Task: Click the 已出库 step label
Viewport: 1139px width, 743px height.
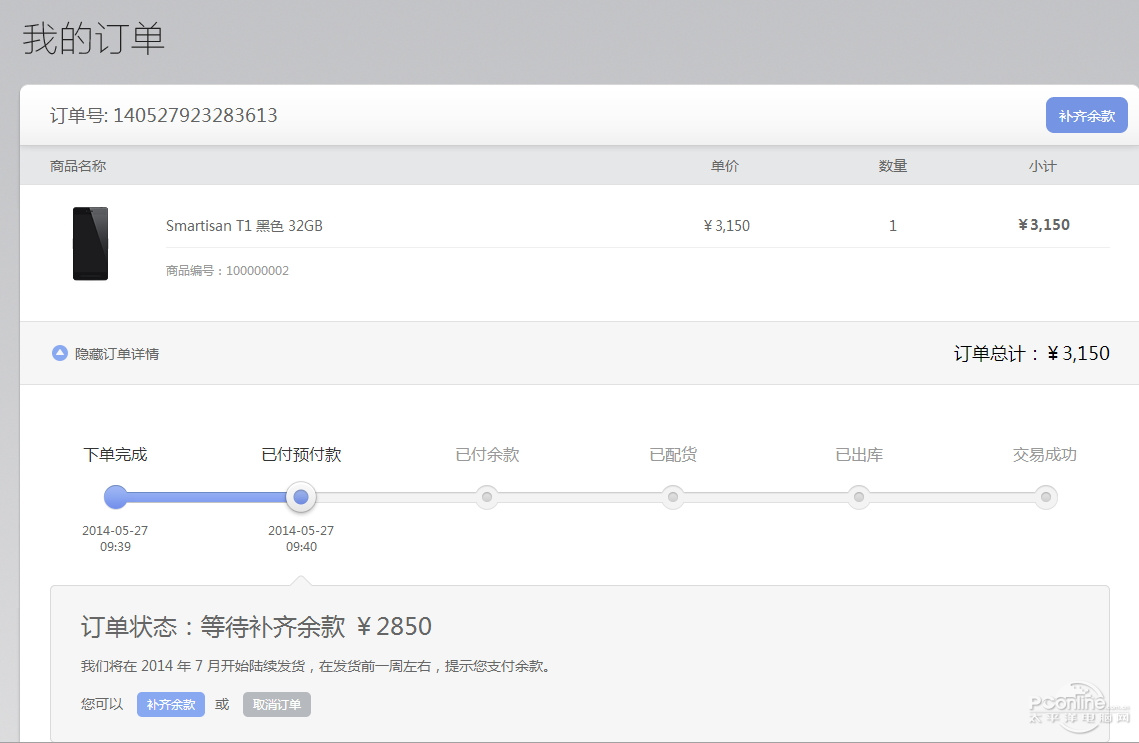Action: pos(859,455)
